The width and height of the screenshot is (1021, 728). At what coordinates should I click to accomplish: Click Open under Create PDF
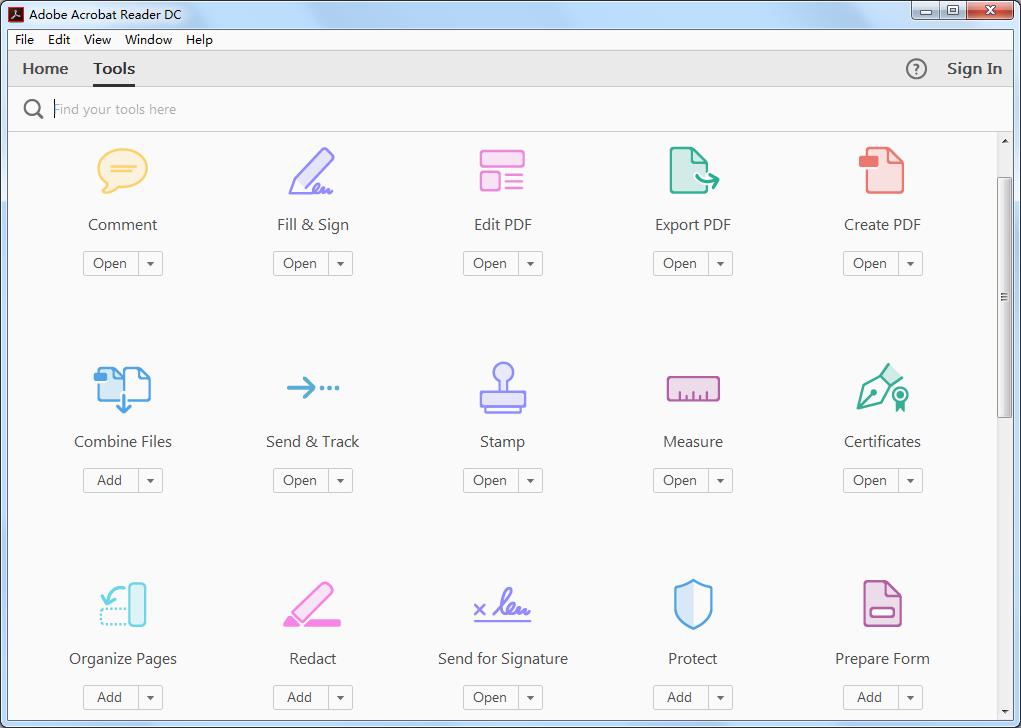tap(871, 264)
